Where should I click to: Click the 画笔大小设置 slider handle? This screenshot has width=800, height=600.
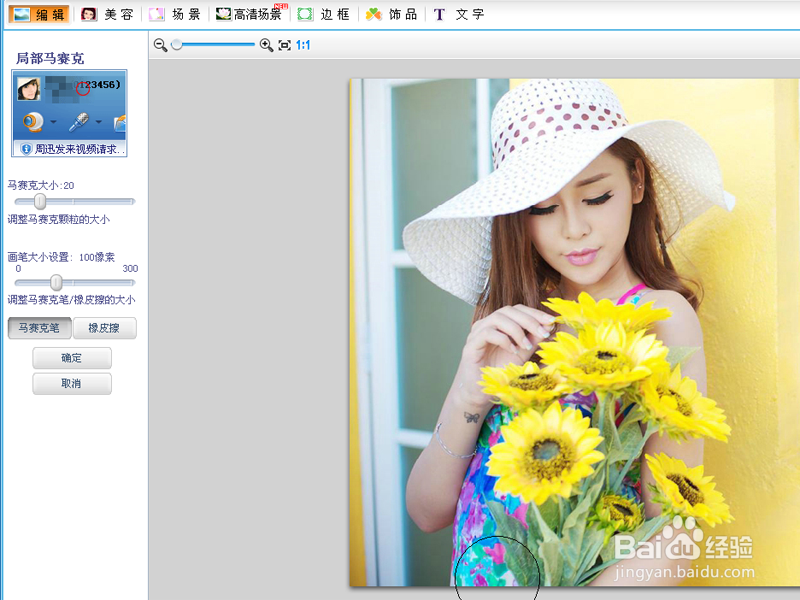click(56, 282)
